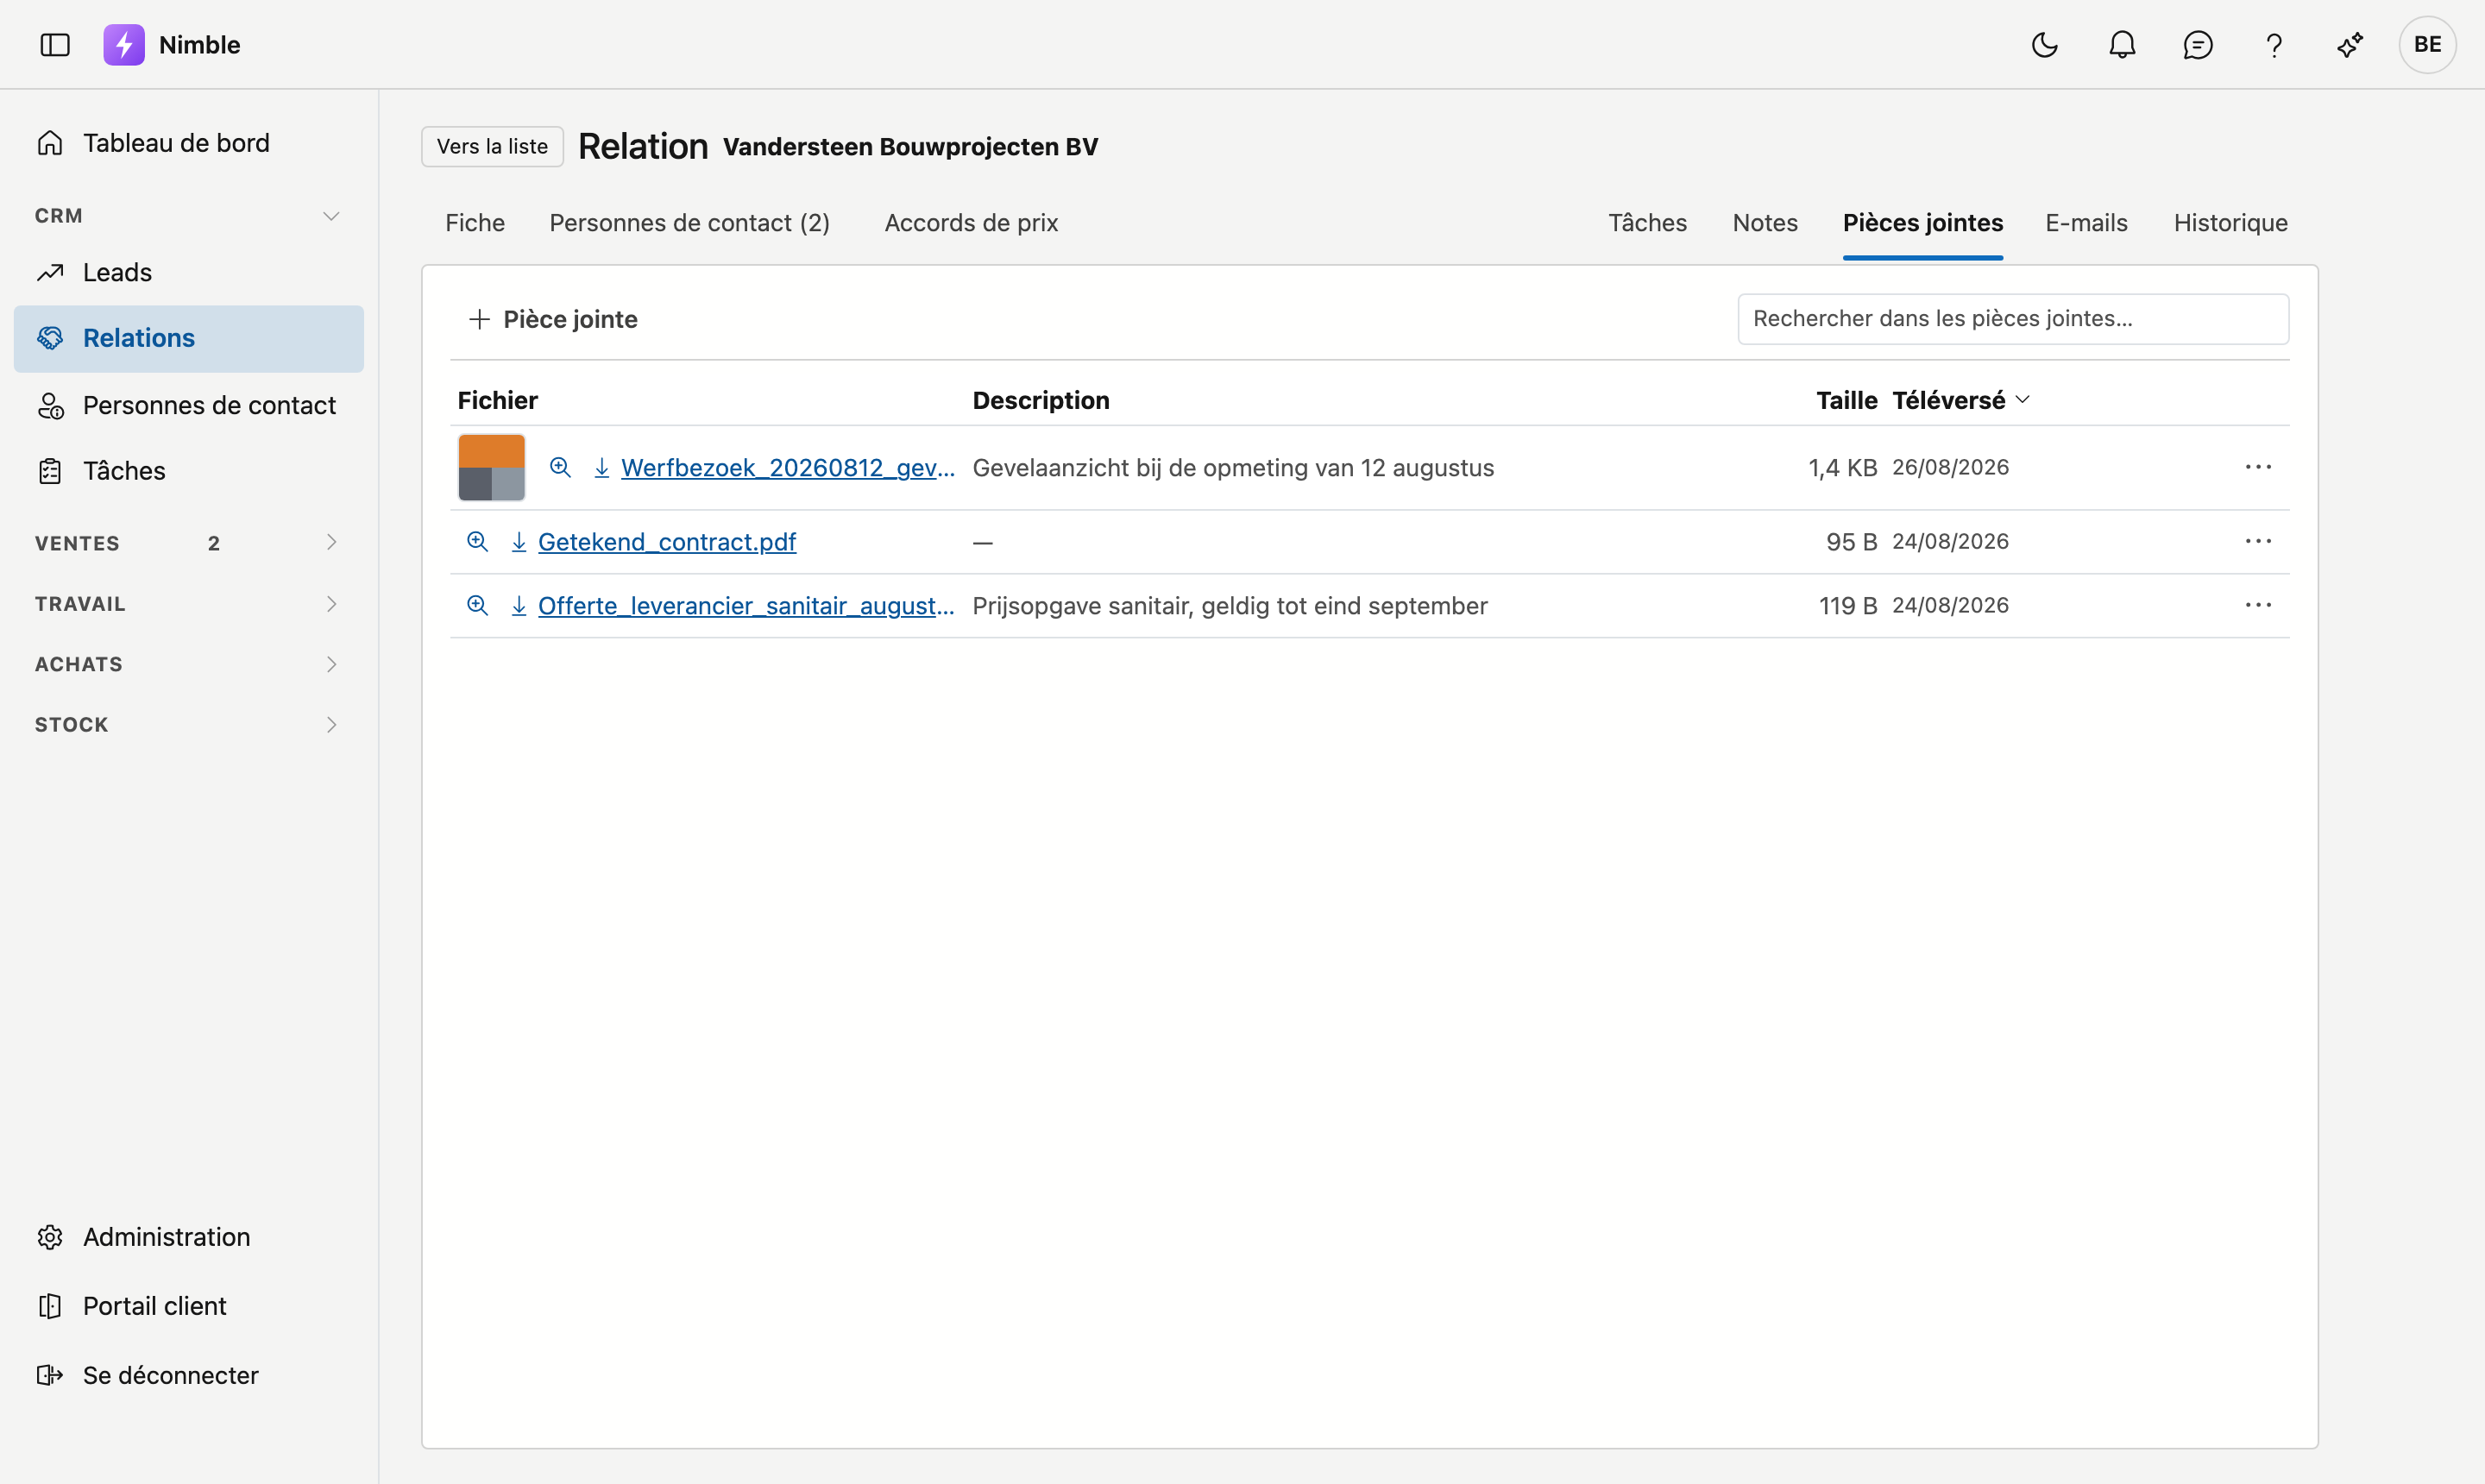
Task: Click the AI sparkles icon
Action: (x=2350, y=45)
